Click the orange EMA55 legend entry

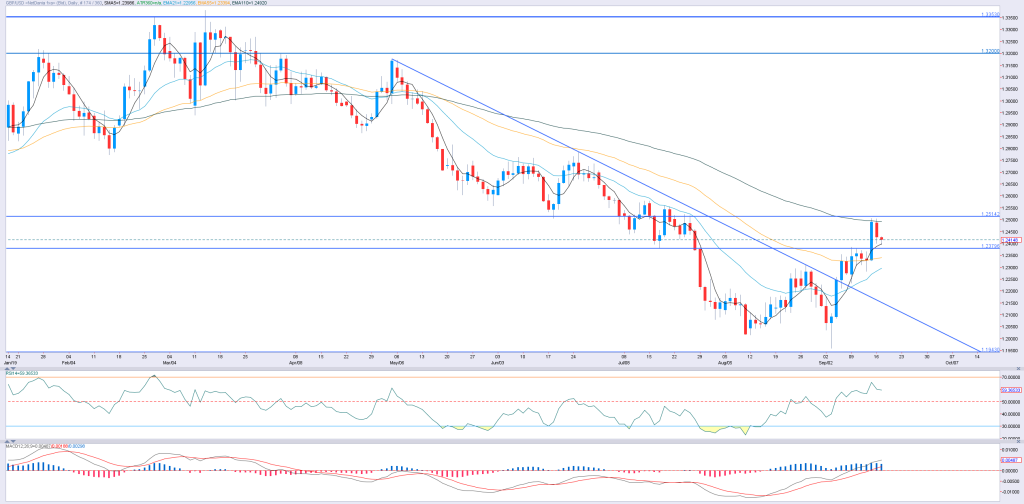coord(214,3)
